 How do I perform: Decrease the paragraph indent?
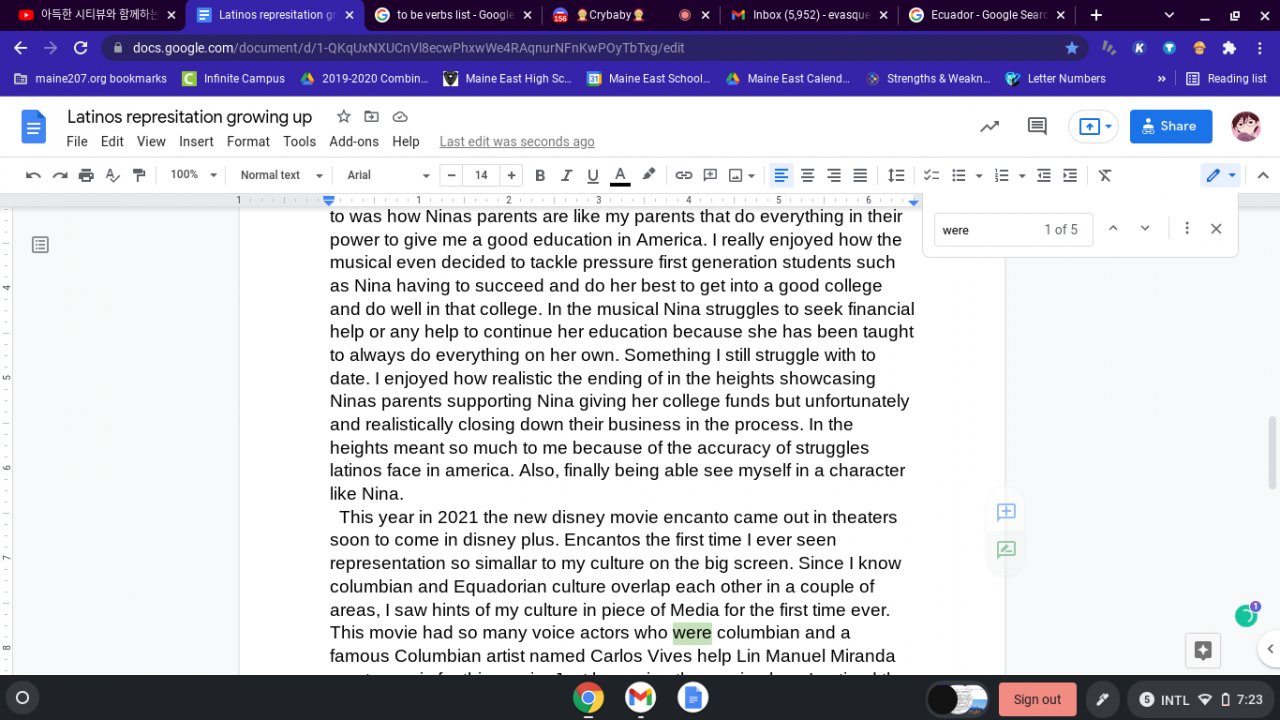[1044, 175]
